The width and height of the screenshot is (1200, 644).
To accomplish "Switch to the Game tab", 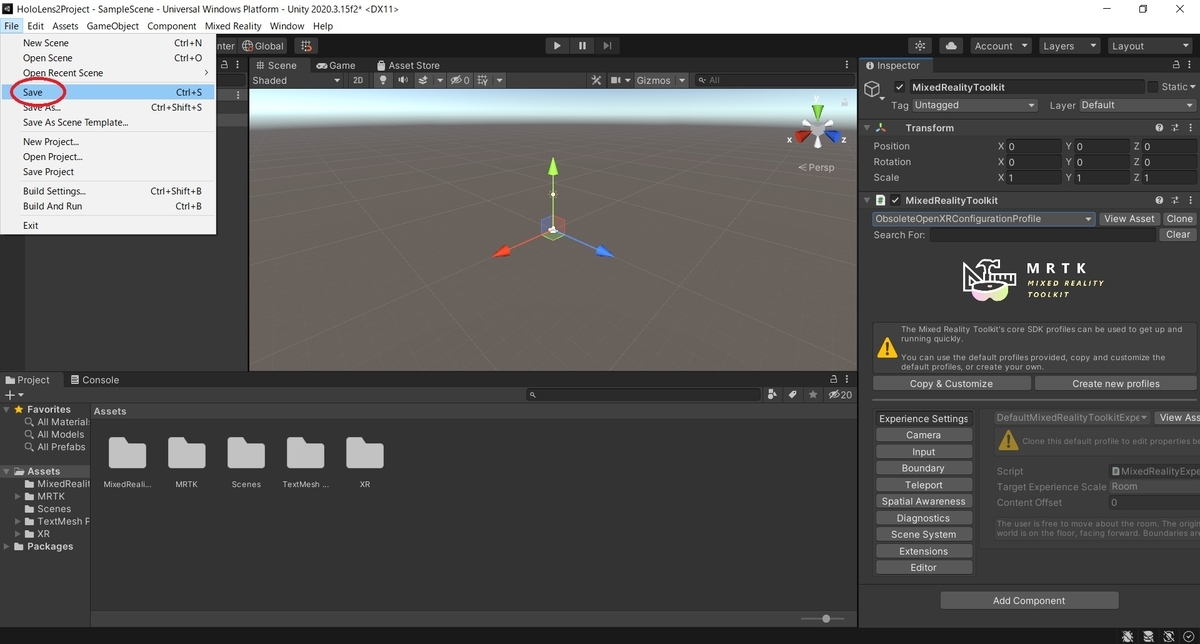I will pos(337,65).
